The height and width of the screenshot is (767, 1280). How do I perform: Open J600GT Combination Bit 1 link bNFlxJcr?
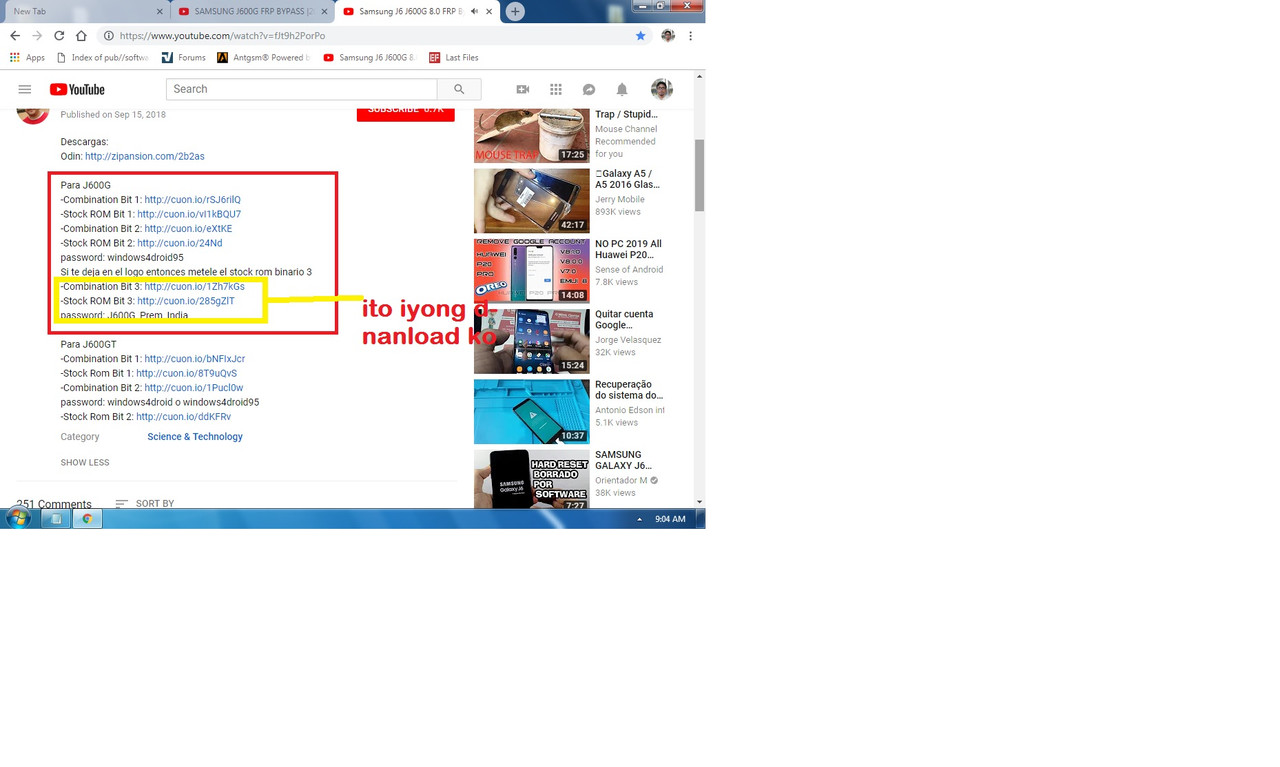[x=194, y=359]
